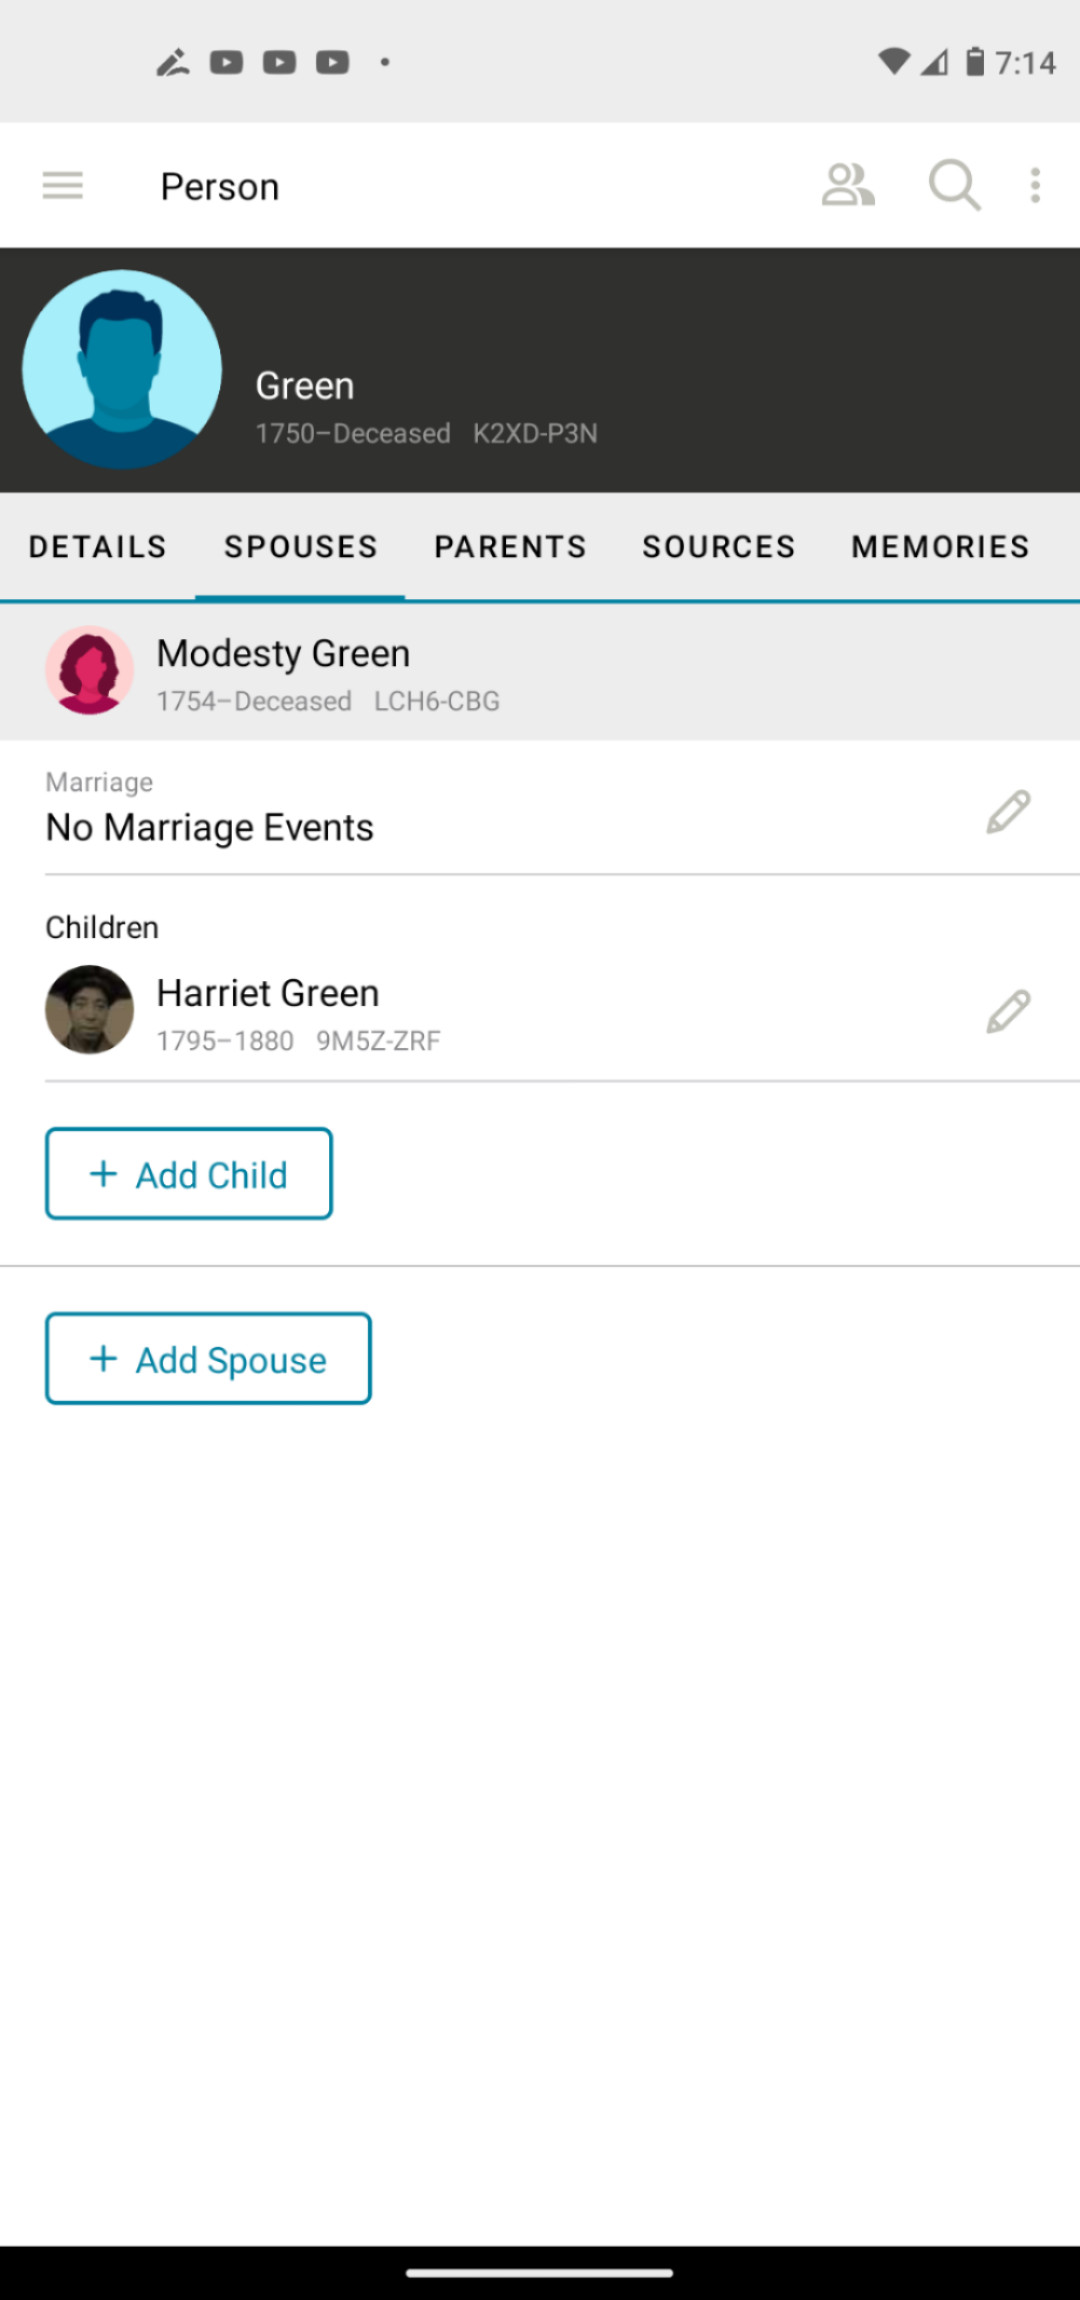
Task: Tap the blue male profile avatar
Action: [122, 370]
